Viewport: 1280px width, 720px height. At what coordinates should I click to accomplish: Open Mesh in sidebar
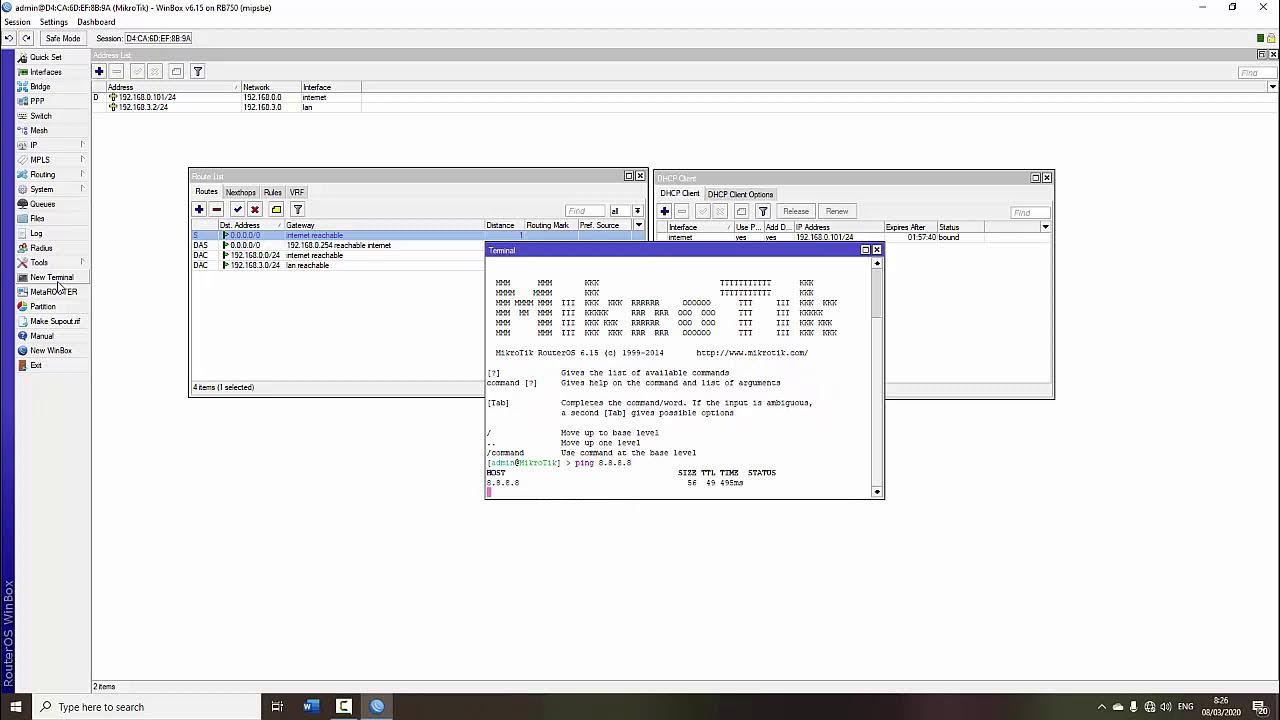point(38,130)
